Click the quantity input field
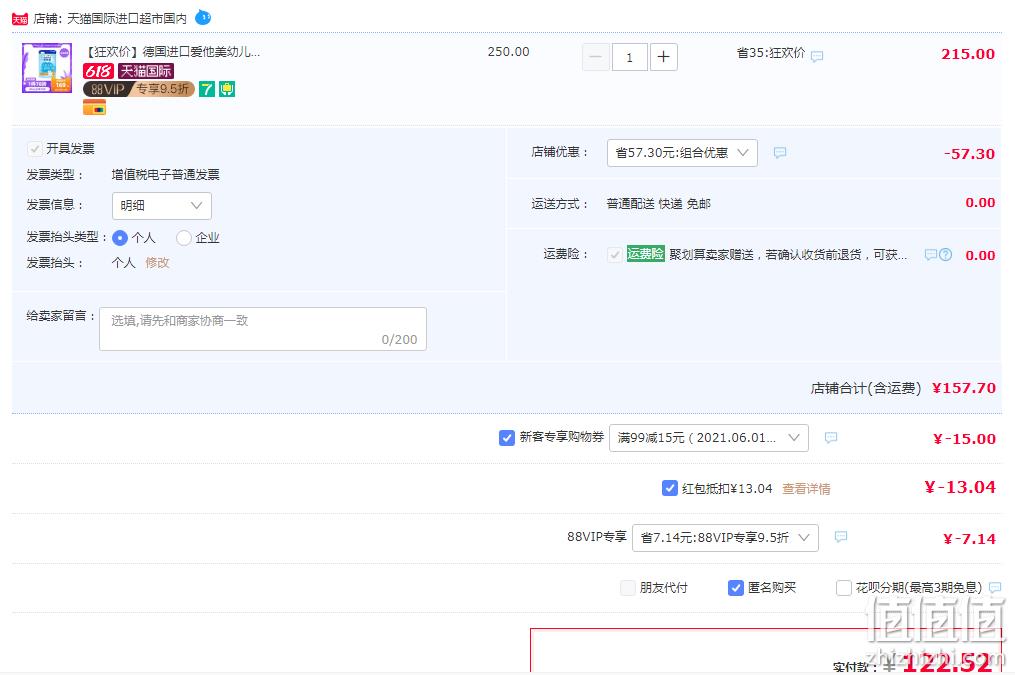 (629, 57)
